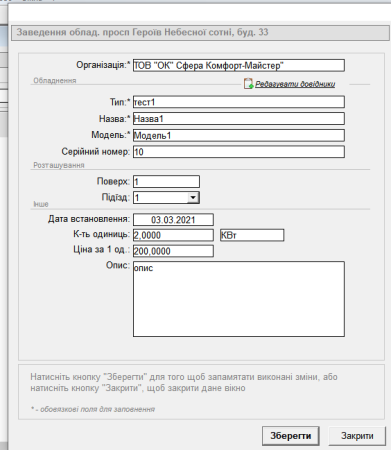
Task: Focus the 'Опис' description text area
Action: coord(239,299)
